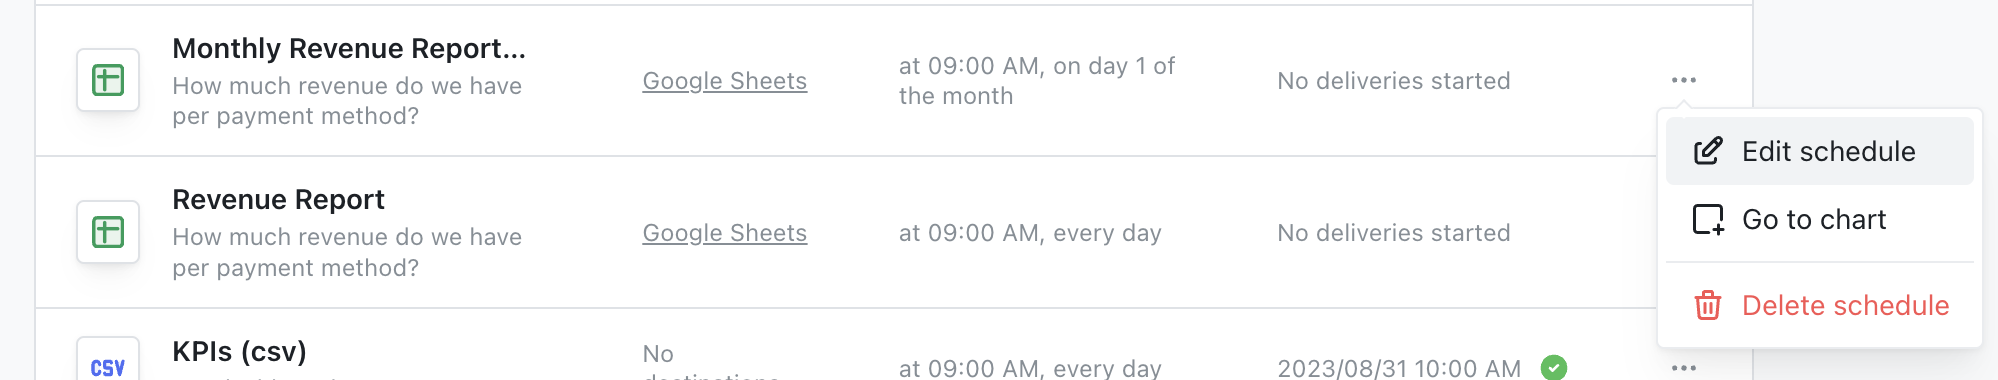Click the green success checkmark for KPIs delivery
The height and width of the screenshot is (380, 1998).
pos(1554,367)
